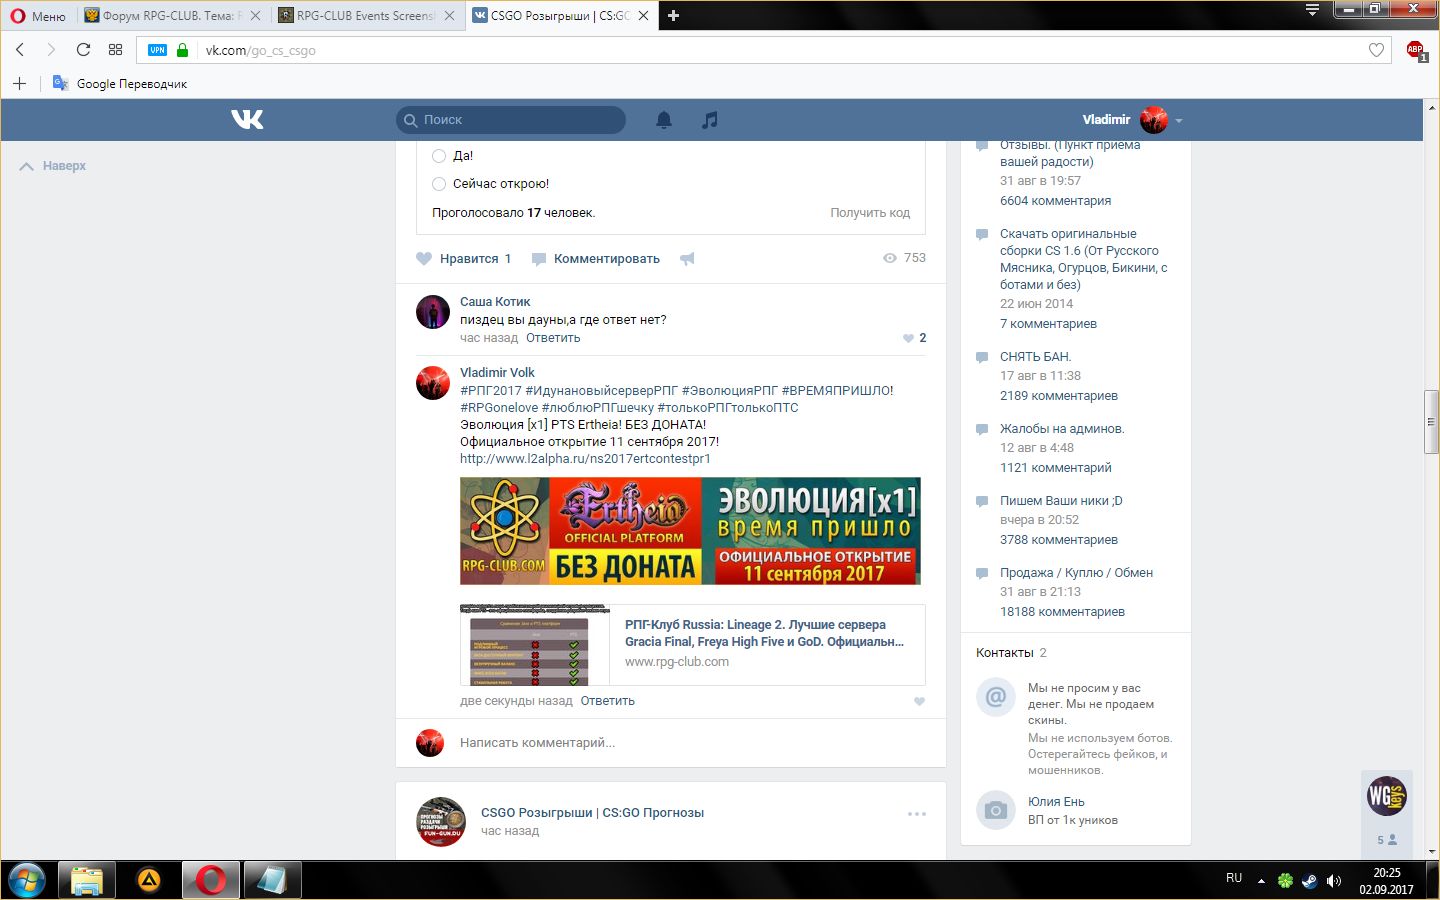Image resolution: width=1440 pixels, height=900 pixels.
Task: Go up with Наверх chevron
Action: click(x=27, y=166)
